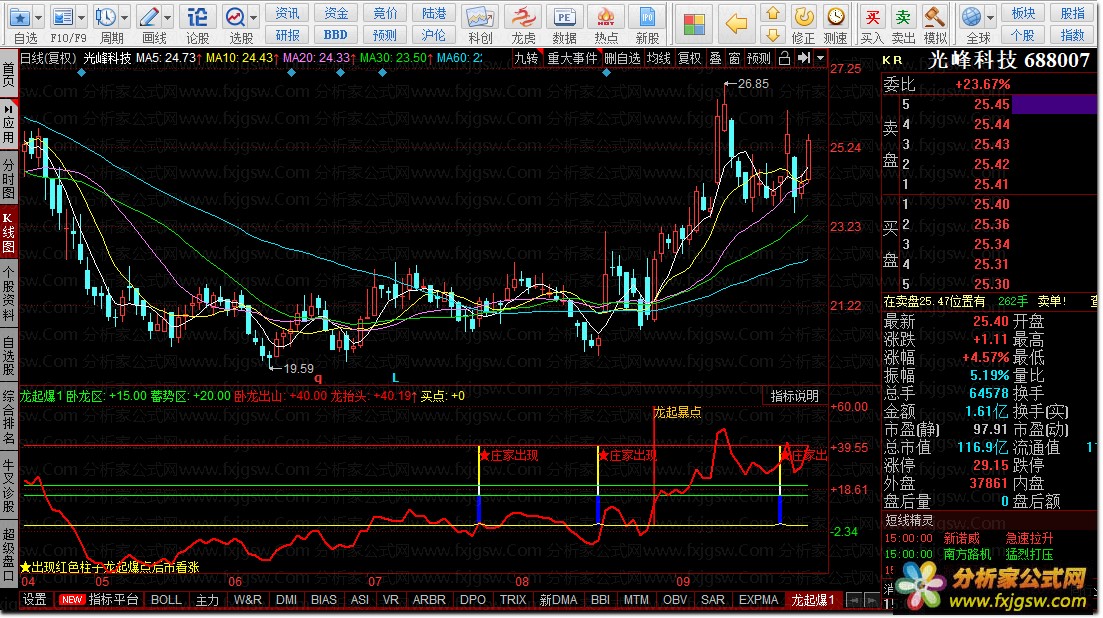Open the 选股 stock screener icon
This screenshot has height=618, width=1103.
coord(235,17)
